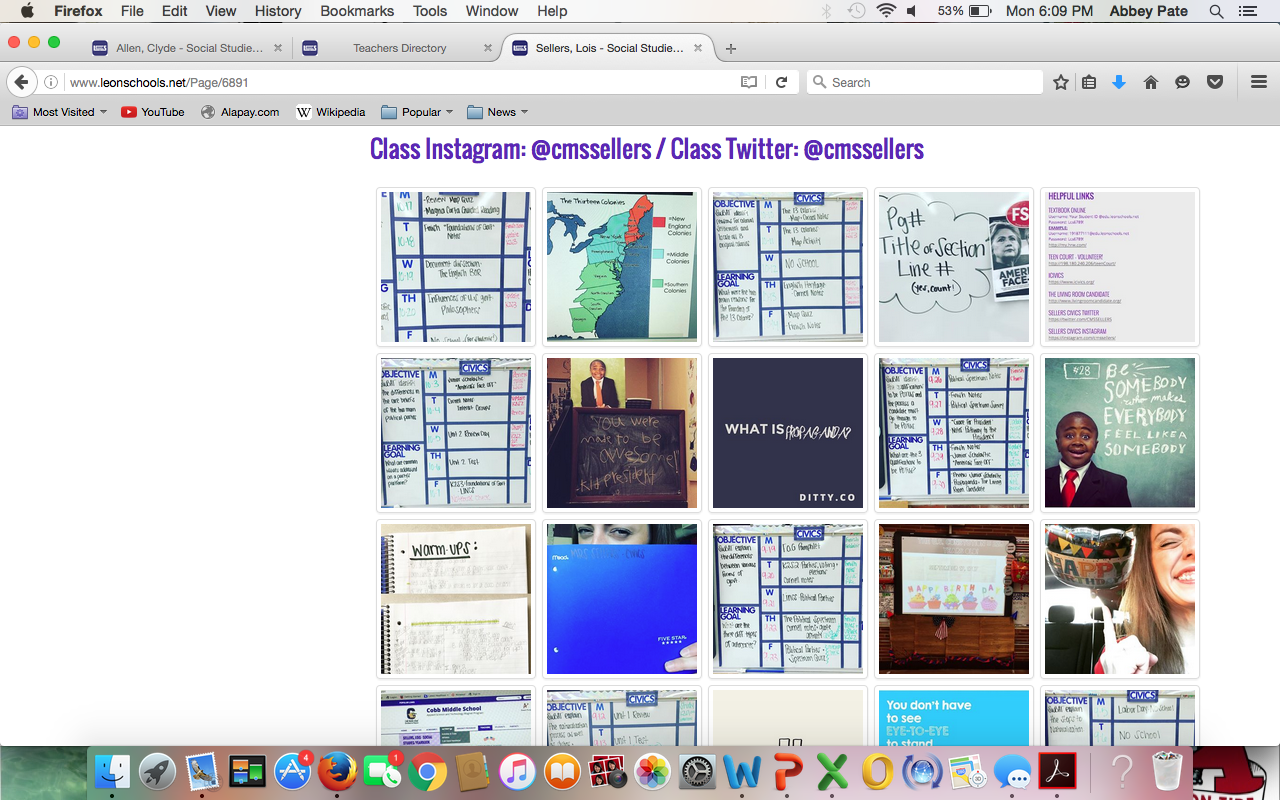1280x800 pixels.
Task: Open PowerPoint in the Dock
Action: 788,772
